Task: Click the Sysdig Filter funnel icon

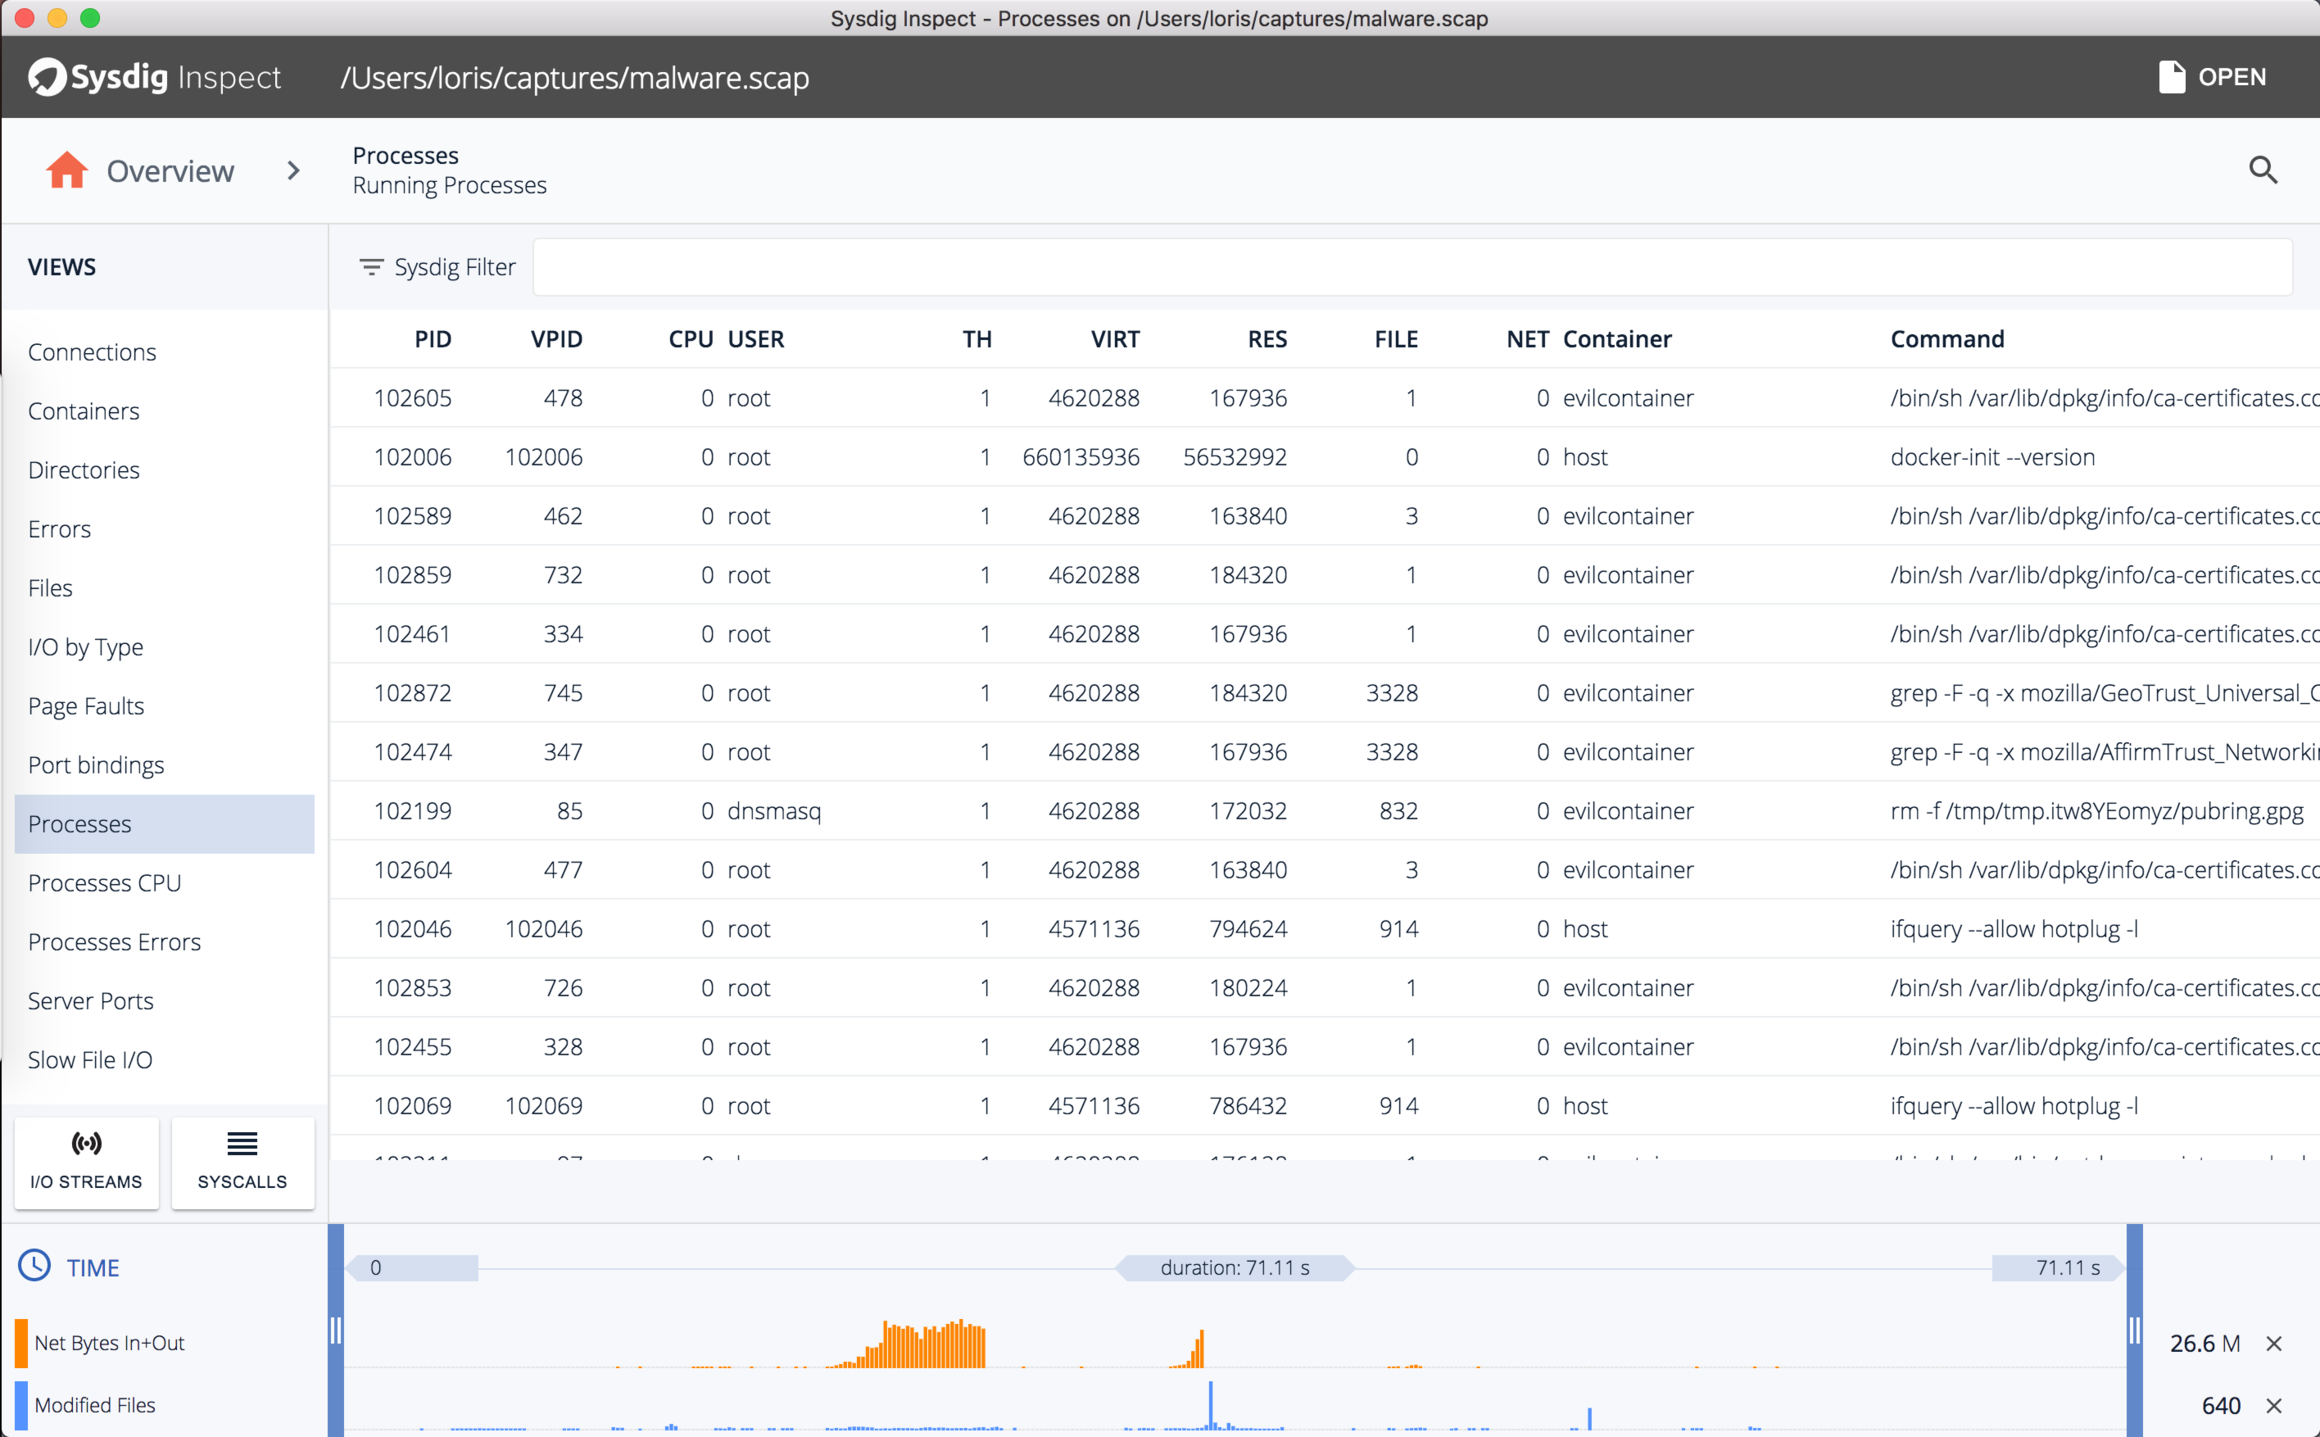Action: (371, 266)
